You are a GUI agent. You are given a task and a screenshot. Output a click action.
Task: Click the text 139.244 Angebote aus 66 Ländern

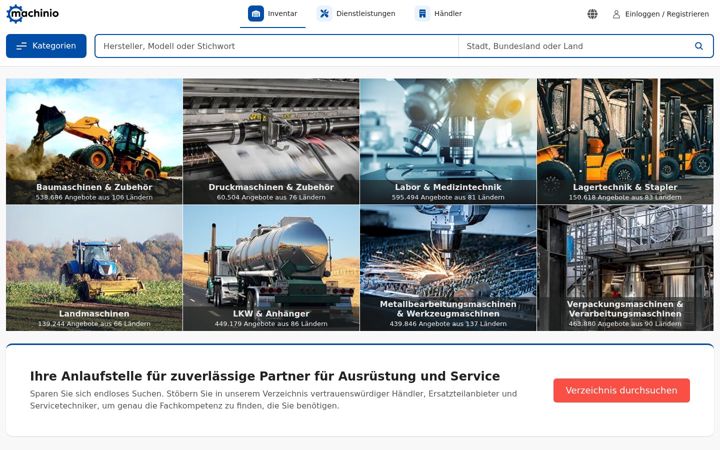pos(94,324)
